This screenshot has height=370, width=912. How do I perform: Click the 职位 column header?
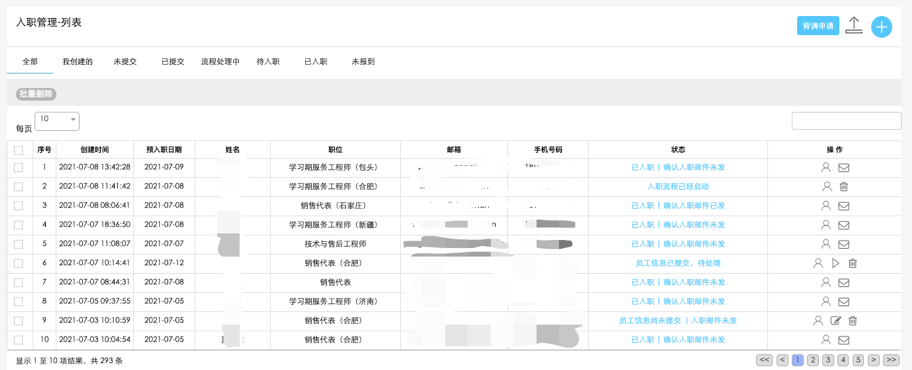coord(335,150)
